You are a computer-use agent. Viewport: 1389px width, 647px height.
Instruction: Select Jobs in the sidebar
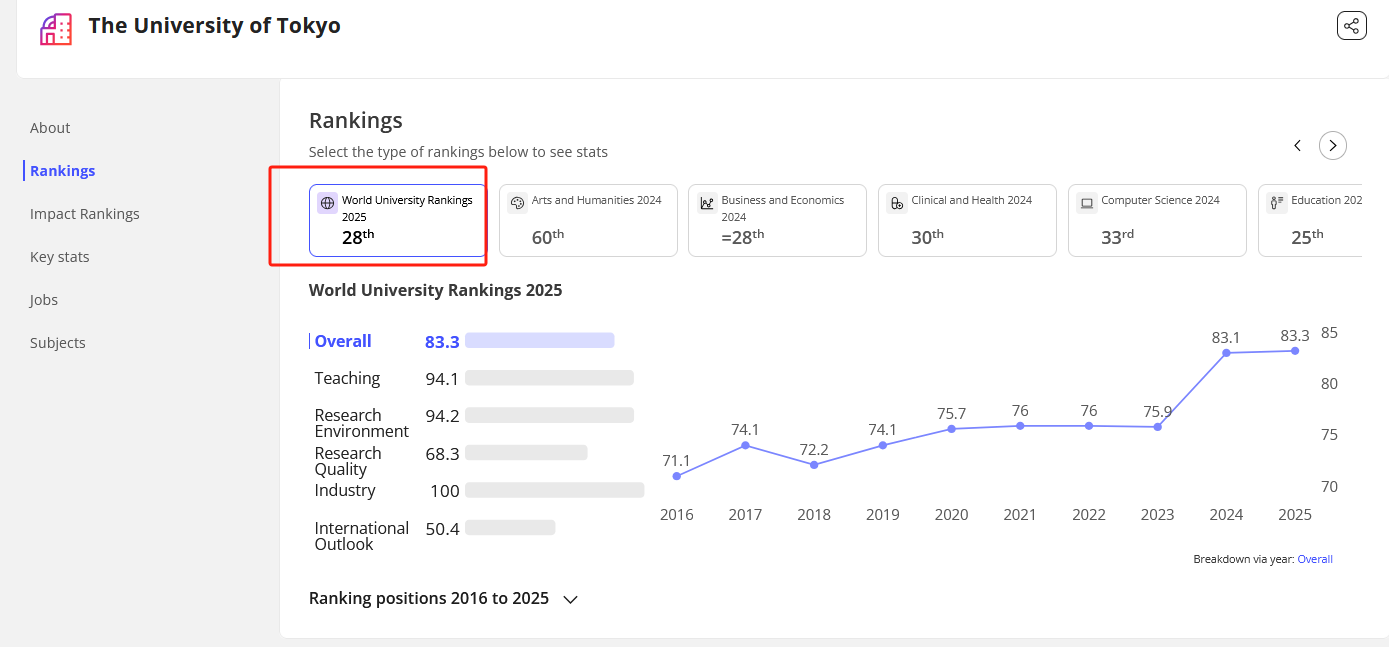44,300
